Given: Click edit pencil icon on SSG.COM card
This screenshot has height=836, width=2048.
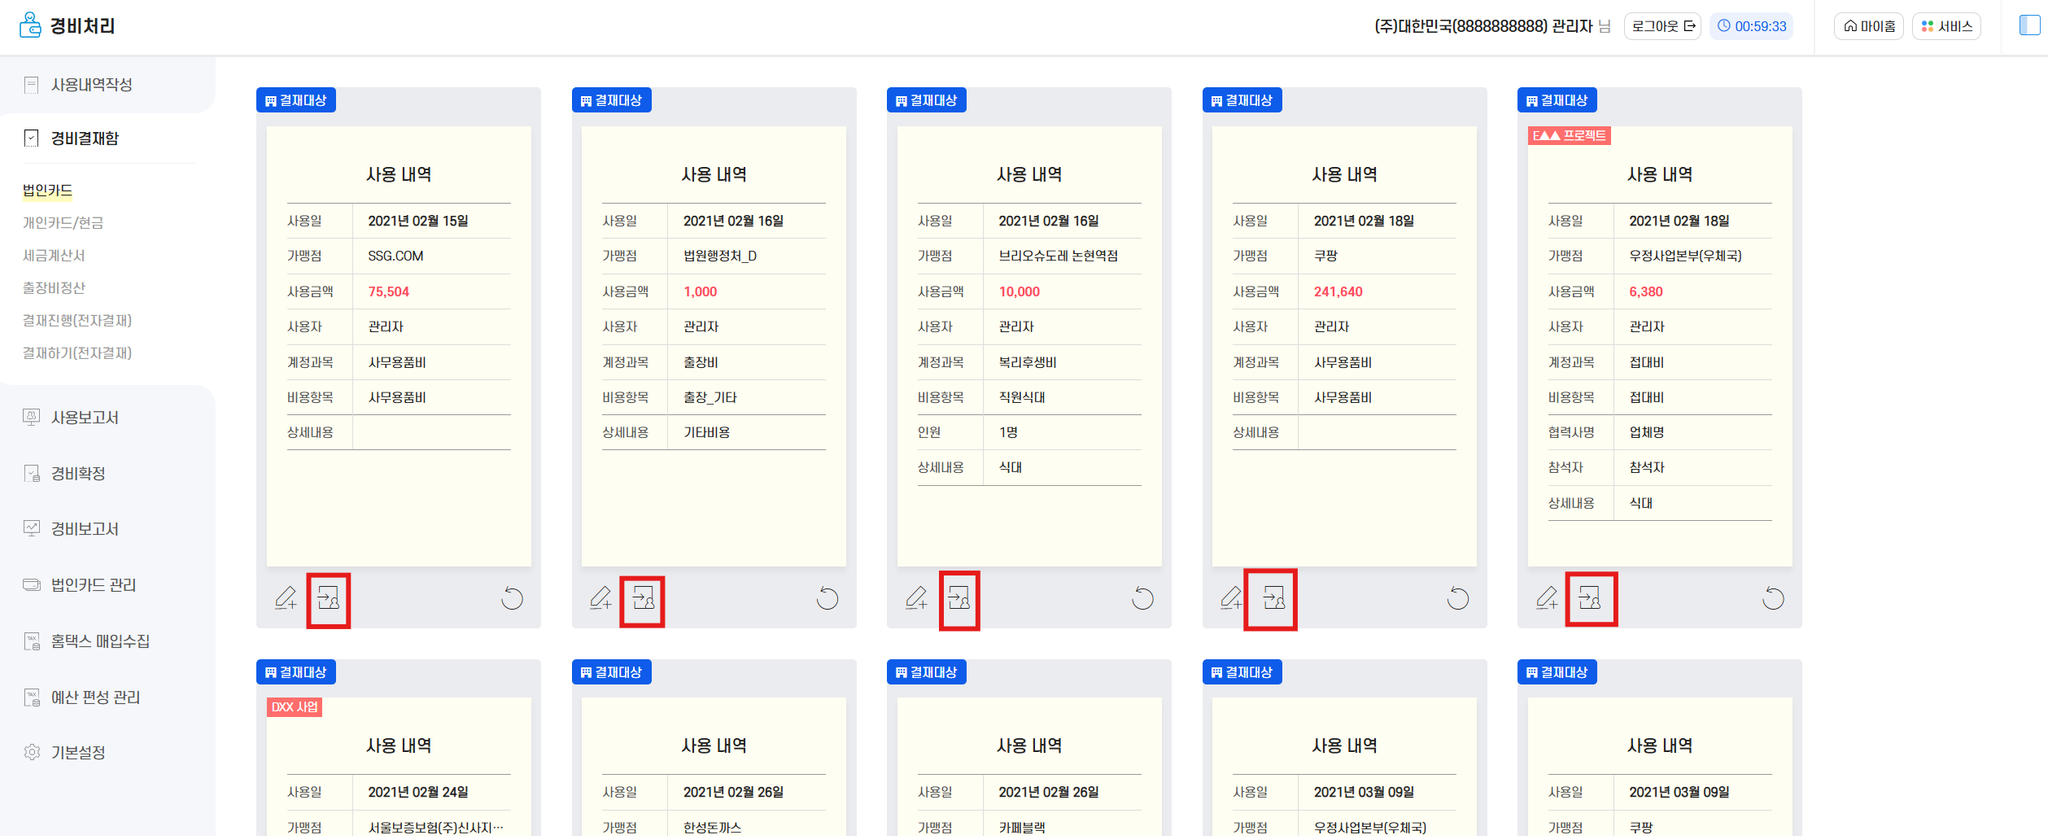Looking at the screenshot, I should pos(286,598).
